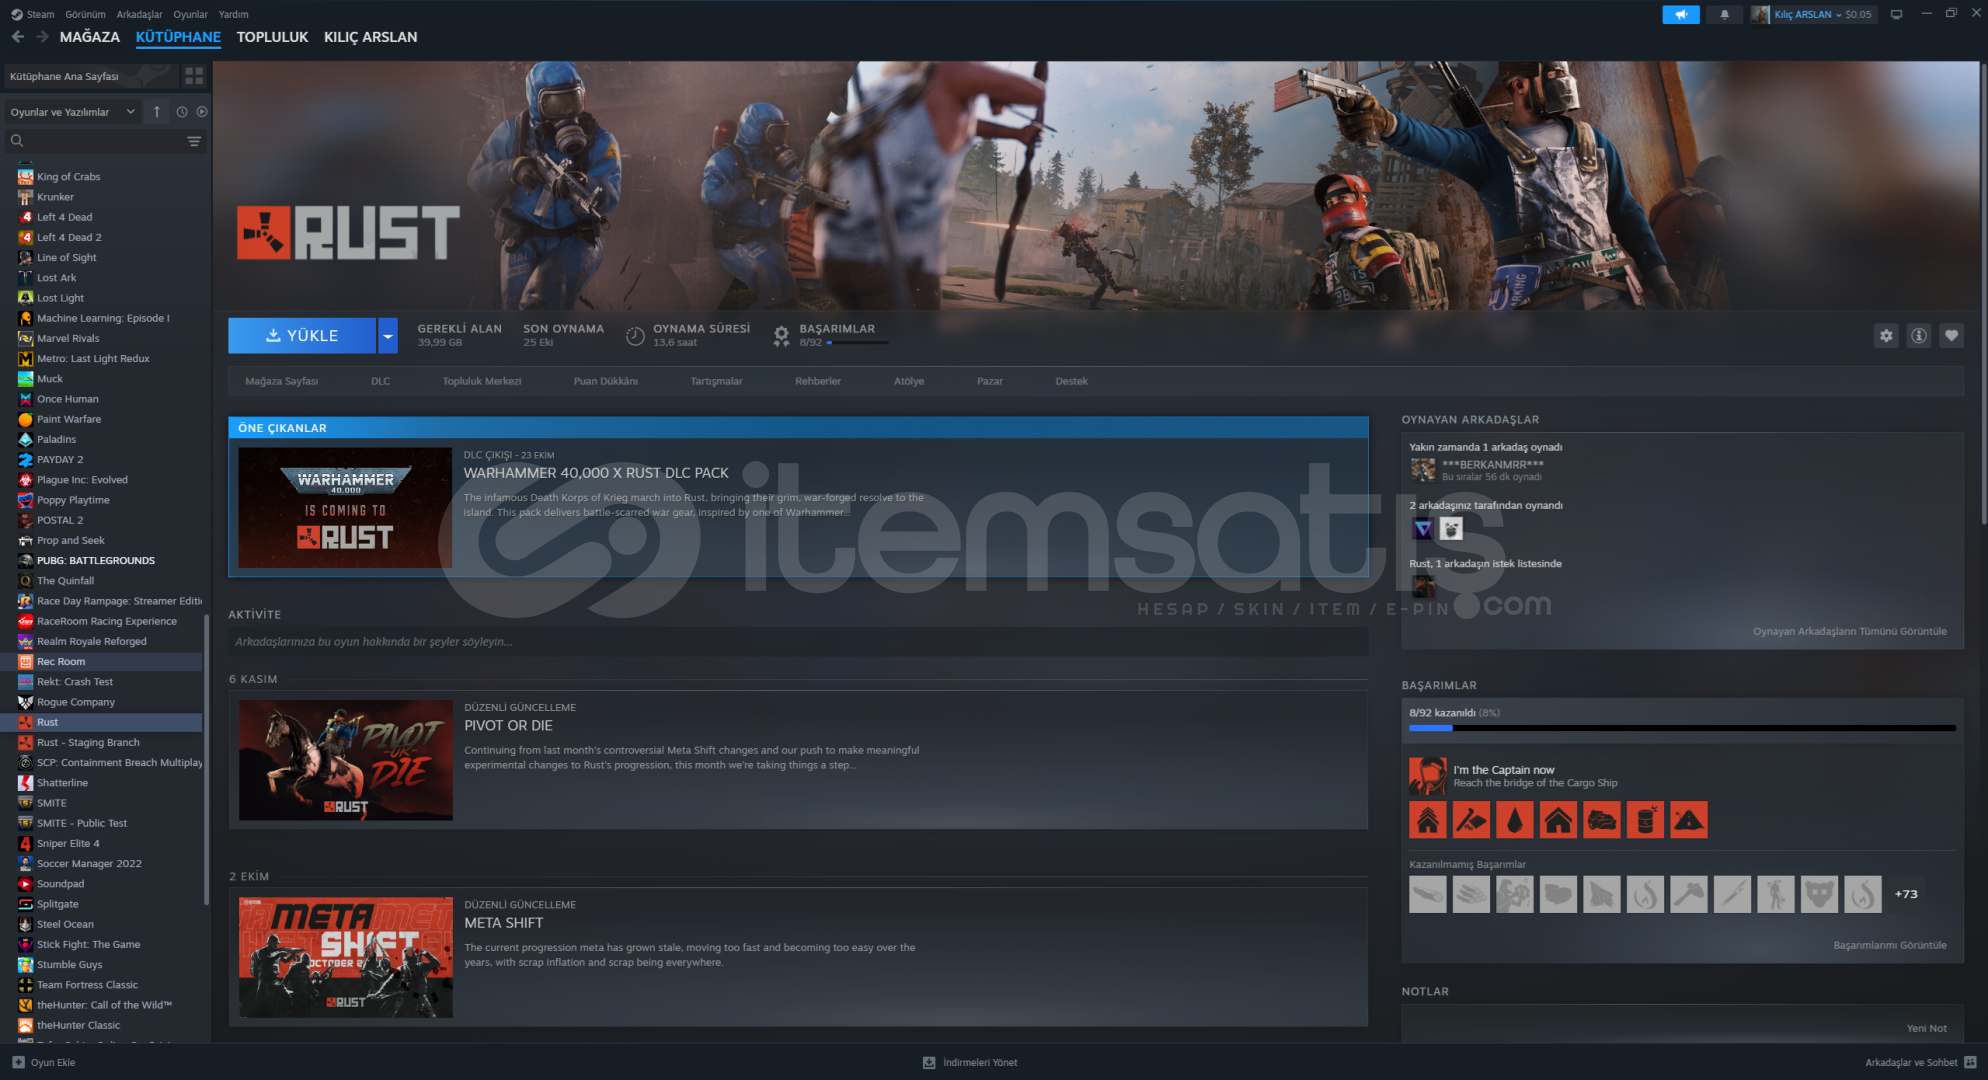Toggle show ready-to-play games only
The width and height of the screenshot is (1988, 1080).
point(202,112)
